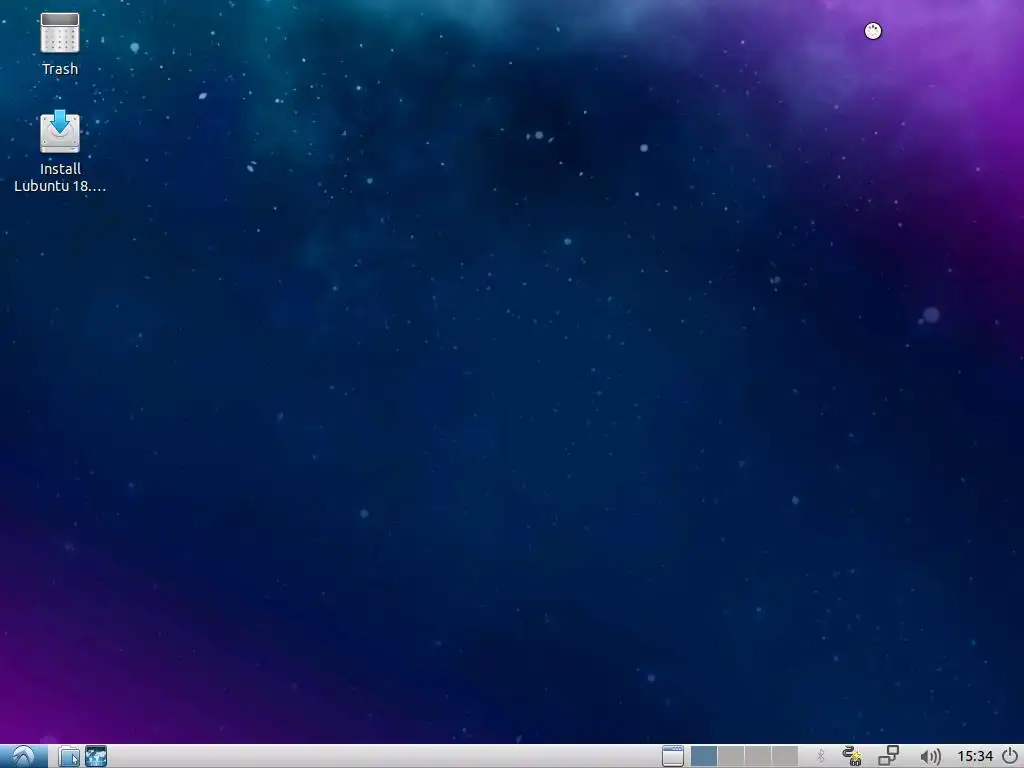The image size is (1024, 768).
Task: Select the Install Lubuntu 18 desktop icon
Action: point(59,132)
